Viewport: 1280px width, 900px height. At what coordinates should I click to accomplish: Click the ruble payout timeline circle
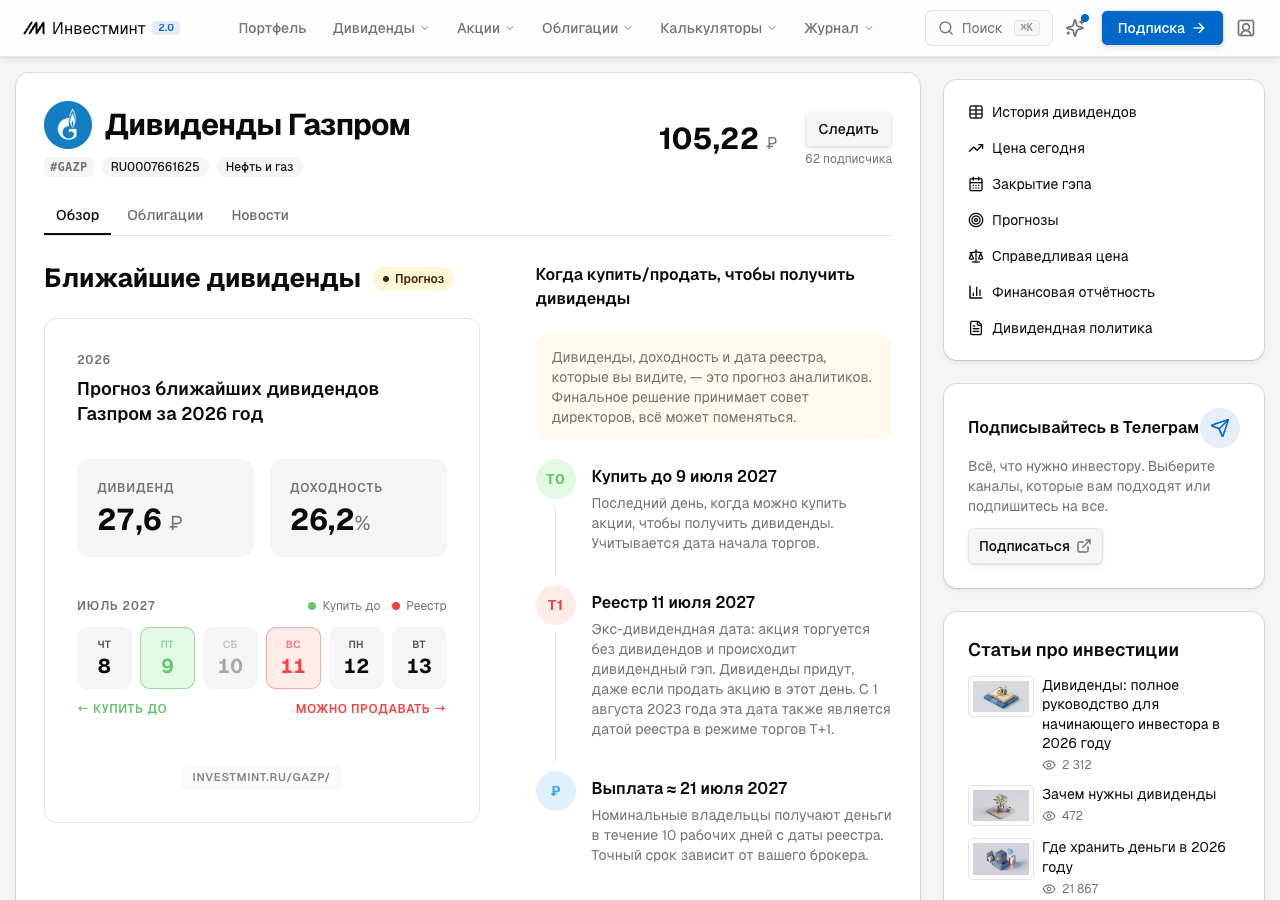click(555, 791)
